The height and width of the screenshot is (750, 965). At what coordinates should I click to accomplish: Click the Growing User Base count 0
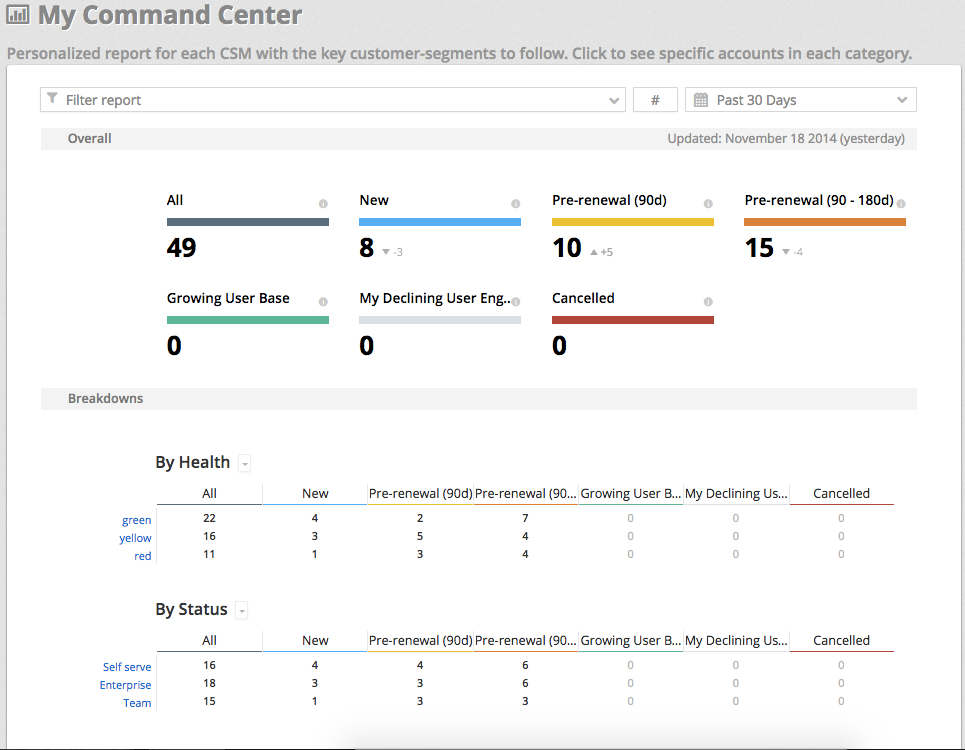[174, 346]
